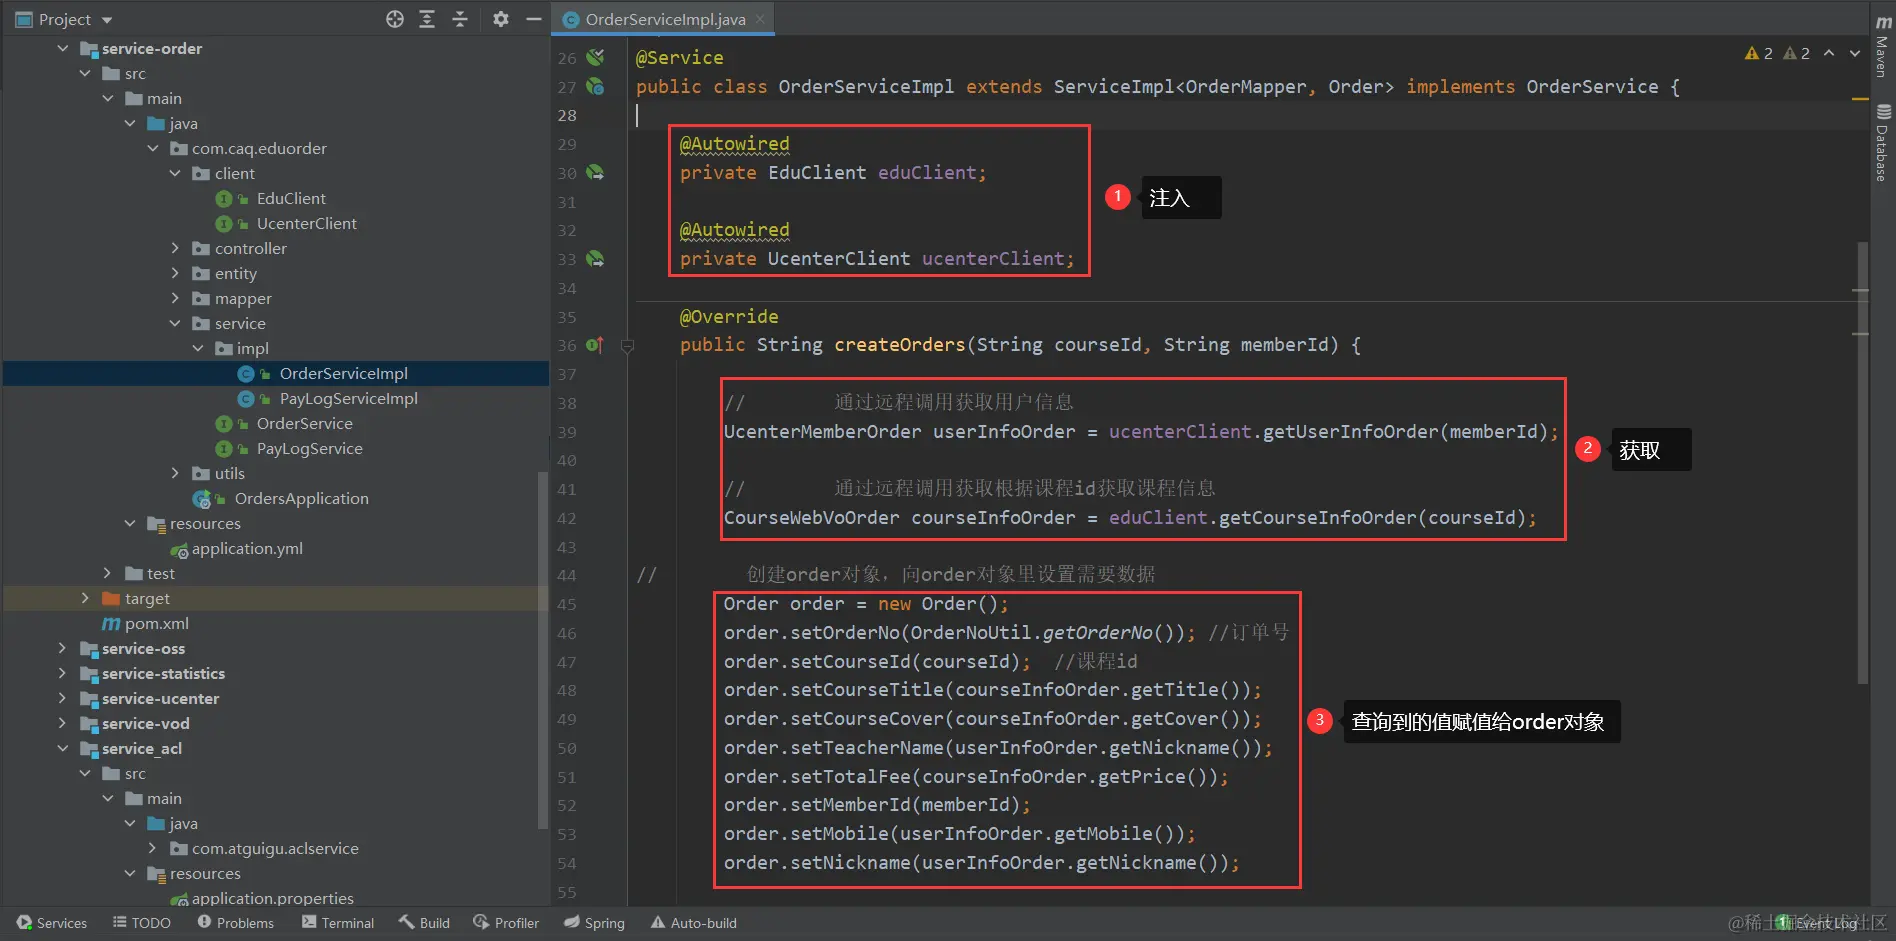
Task: Select application.yml in resources
Action: 247,548
